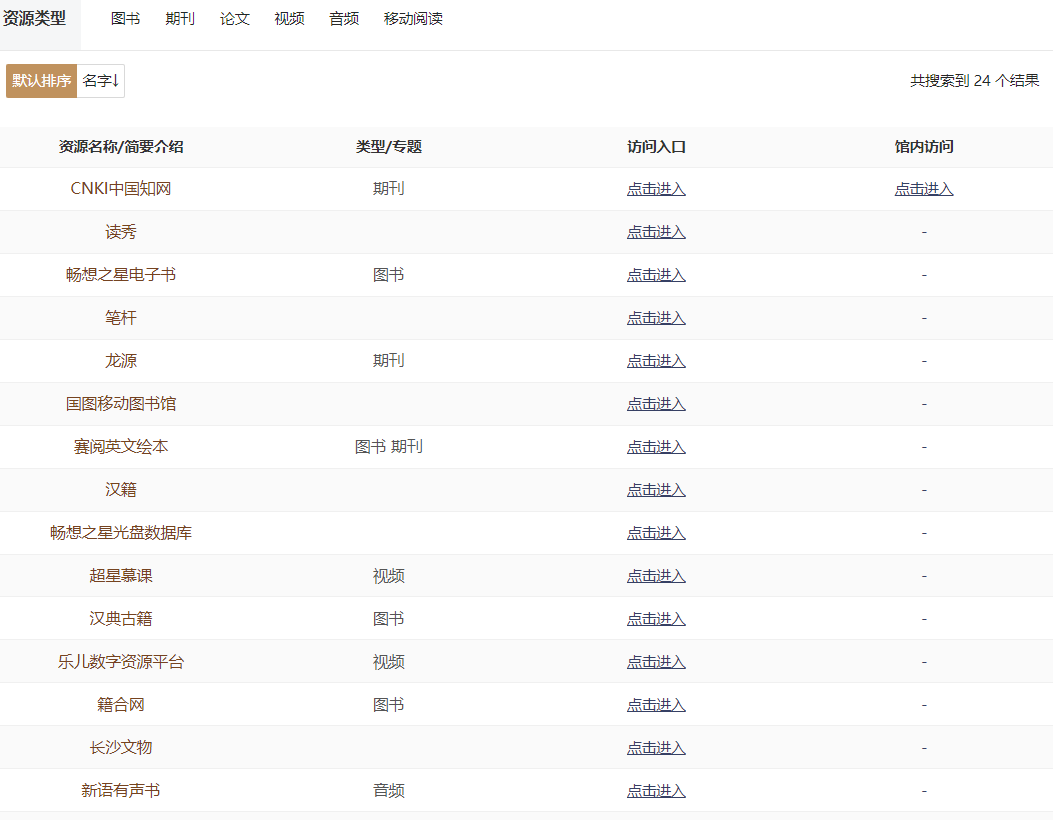Open 畅想之星电子书 resource name
Image resolution: width=1053 pixels, height=820 pixels.
pyautogui.click(x=121, y=275)
